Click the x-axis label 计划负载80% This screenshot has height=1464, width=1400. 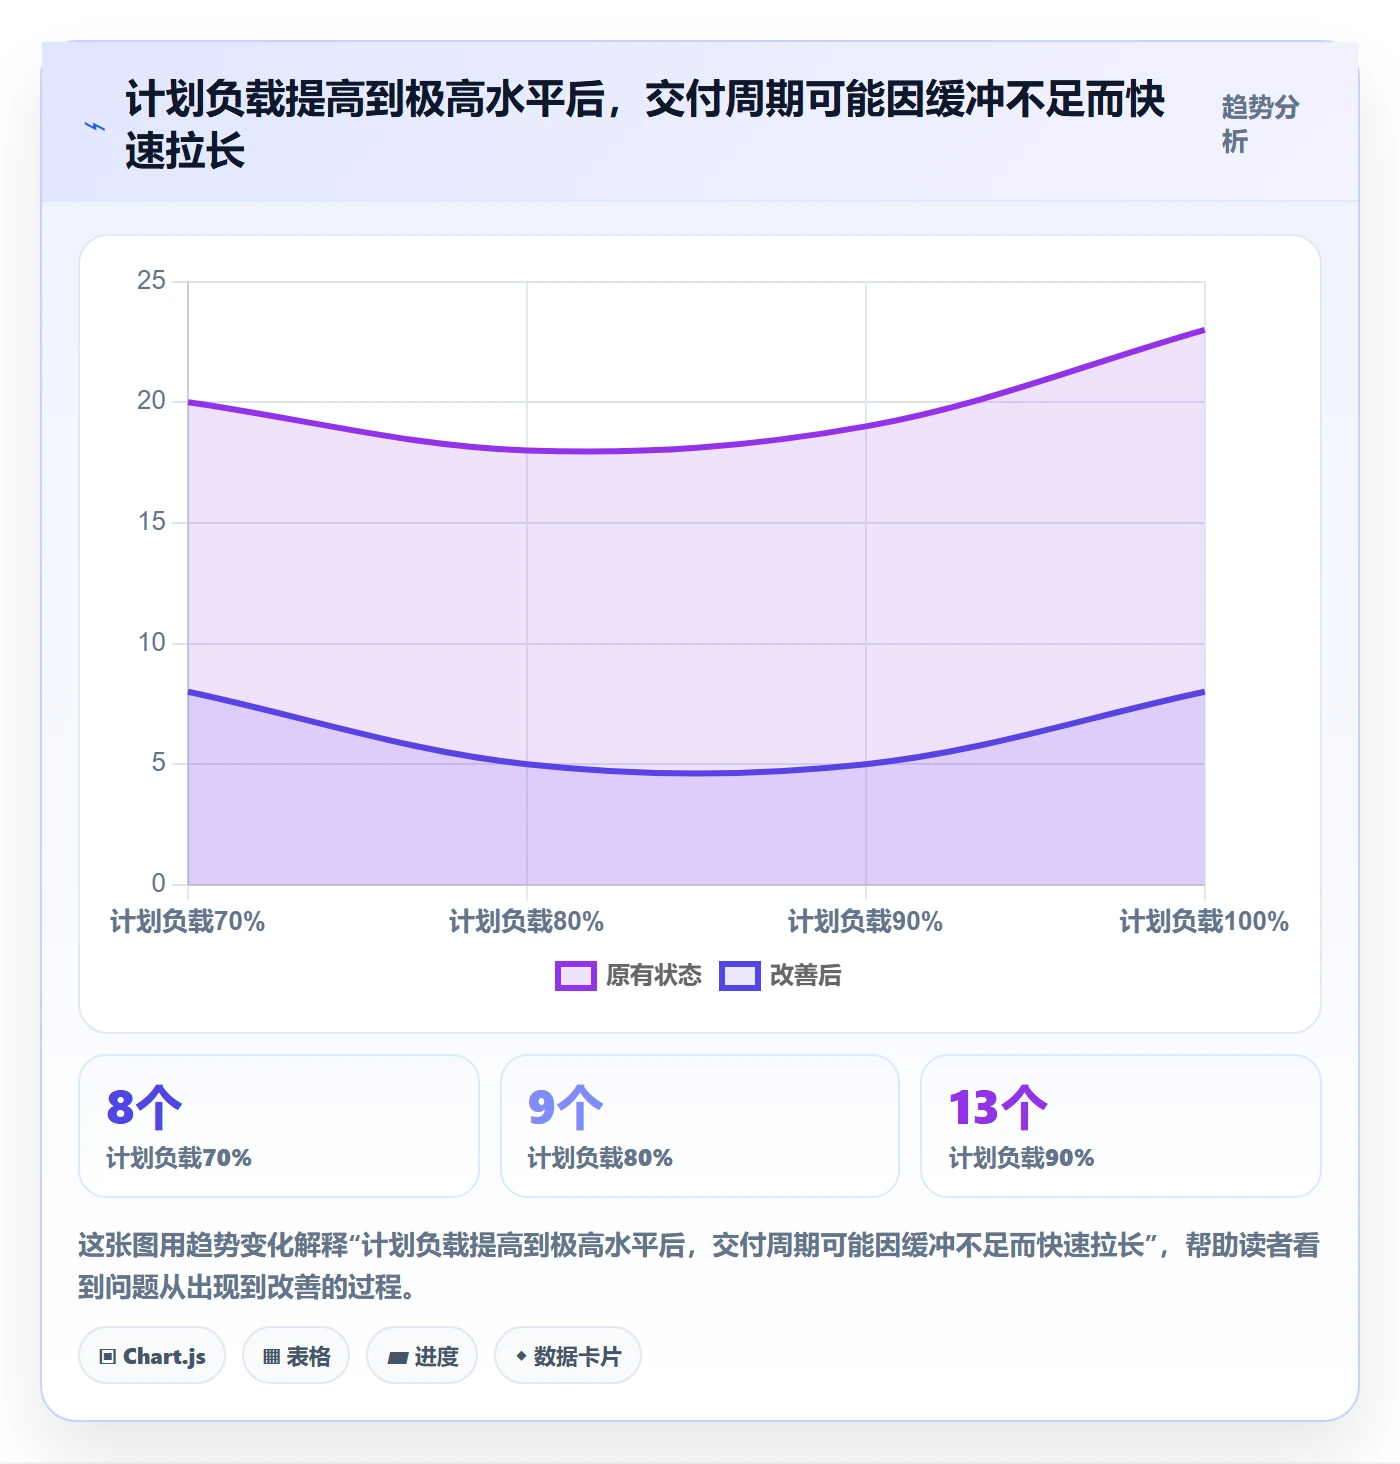coord(527,922)
